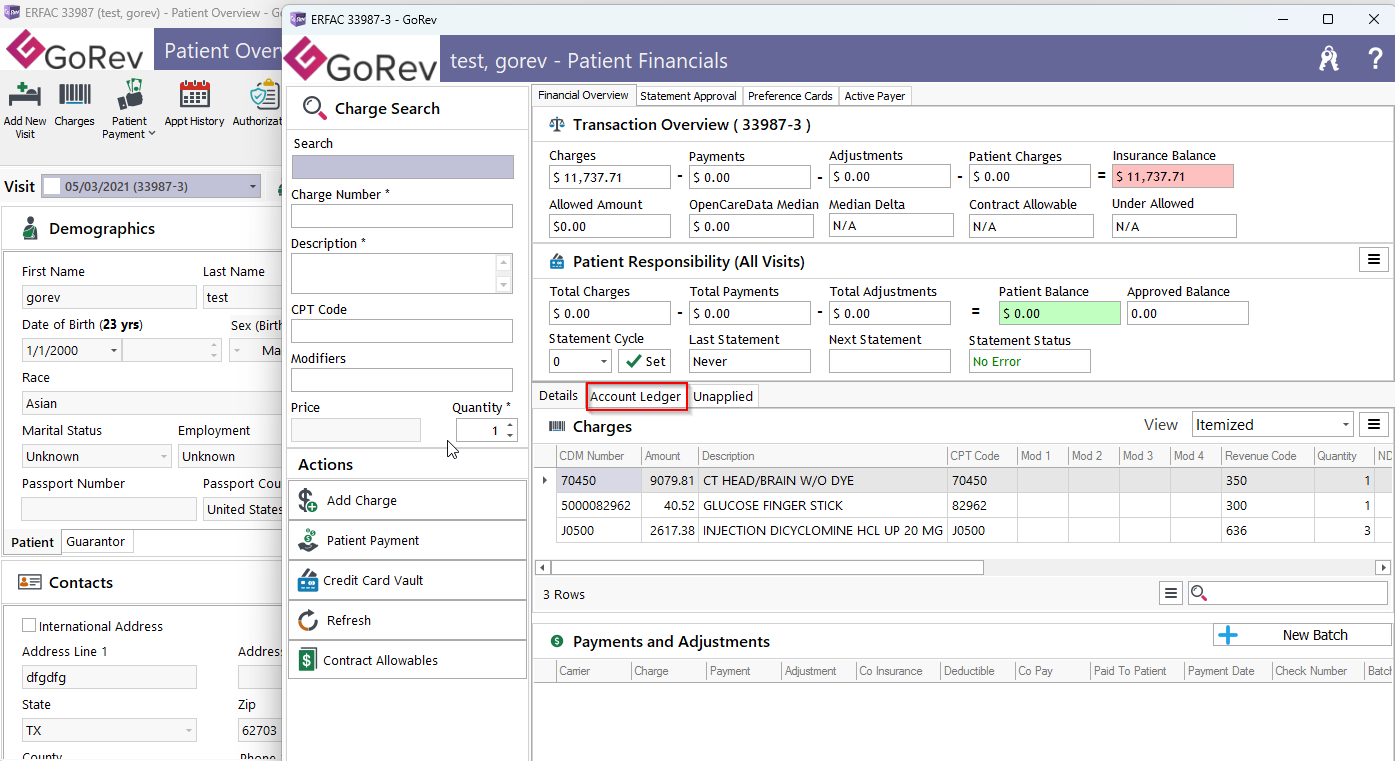This screenshot has width=1395, height=761.
Task: Decrease Quantity stepper value
Action: coord(511,435)
